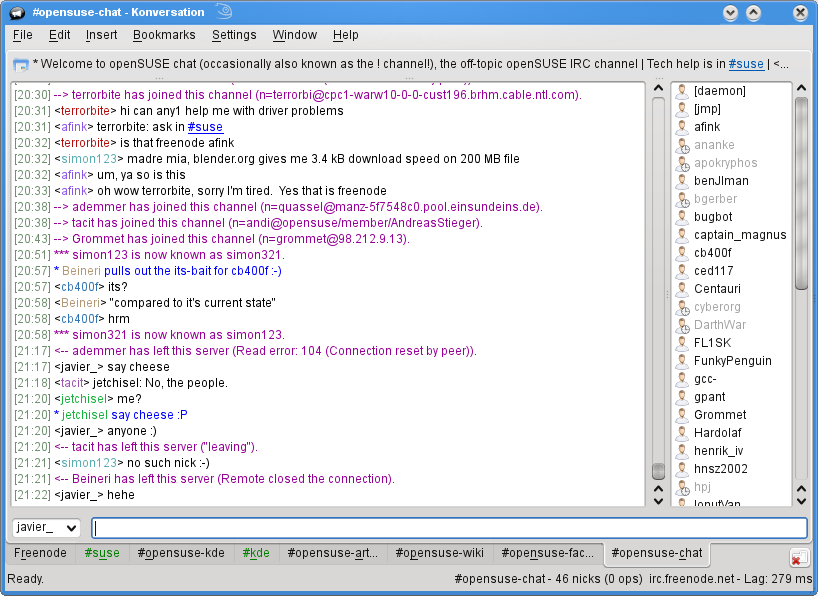
Task: Click the Konversation icon in the title bar
Action: coord(15,12)
